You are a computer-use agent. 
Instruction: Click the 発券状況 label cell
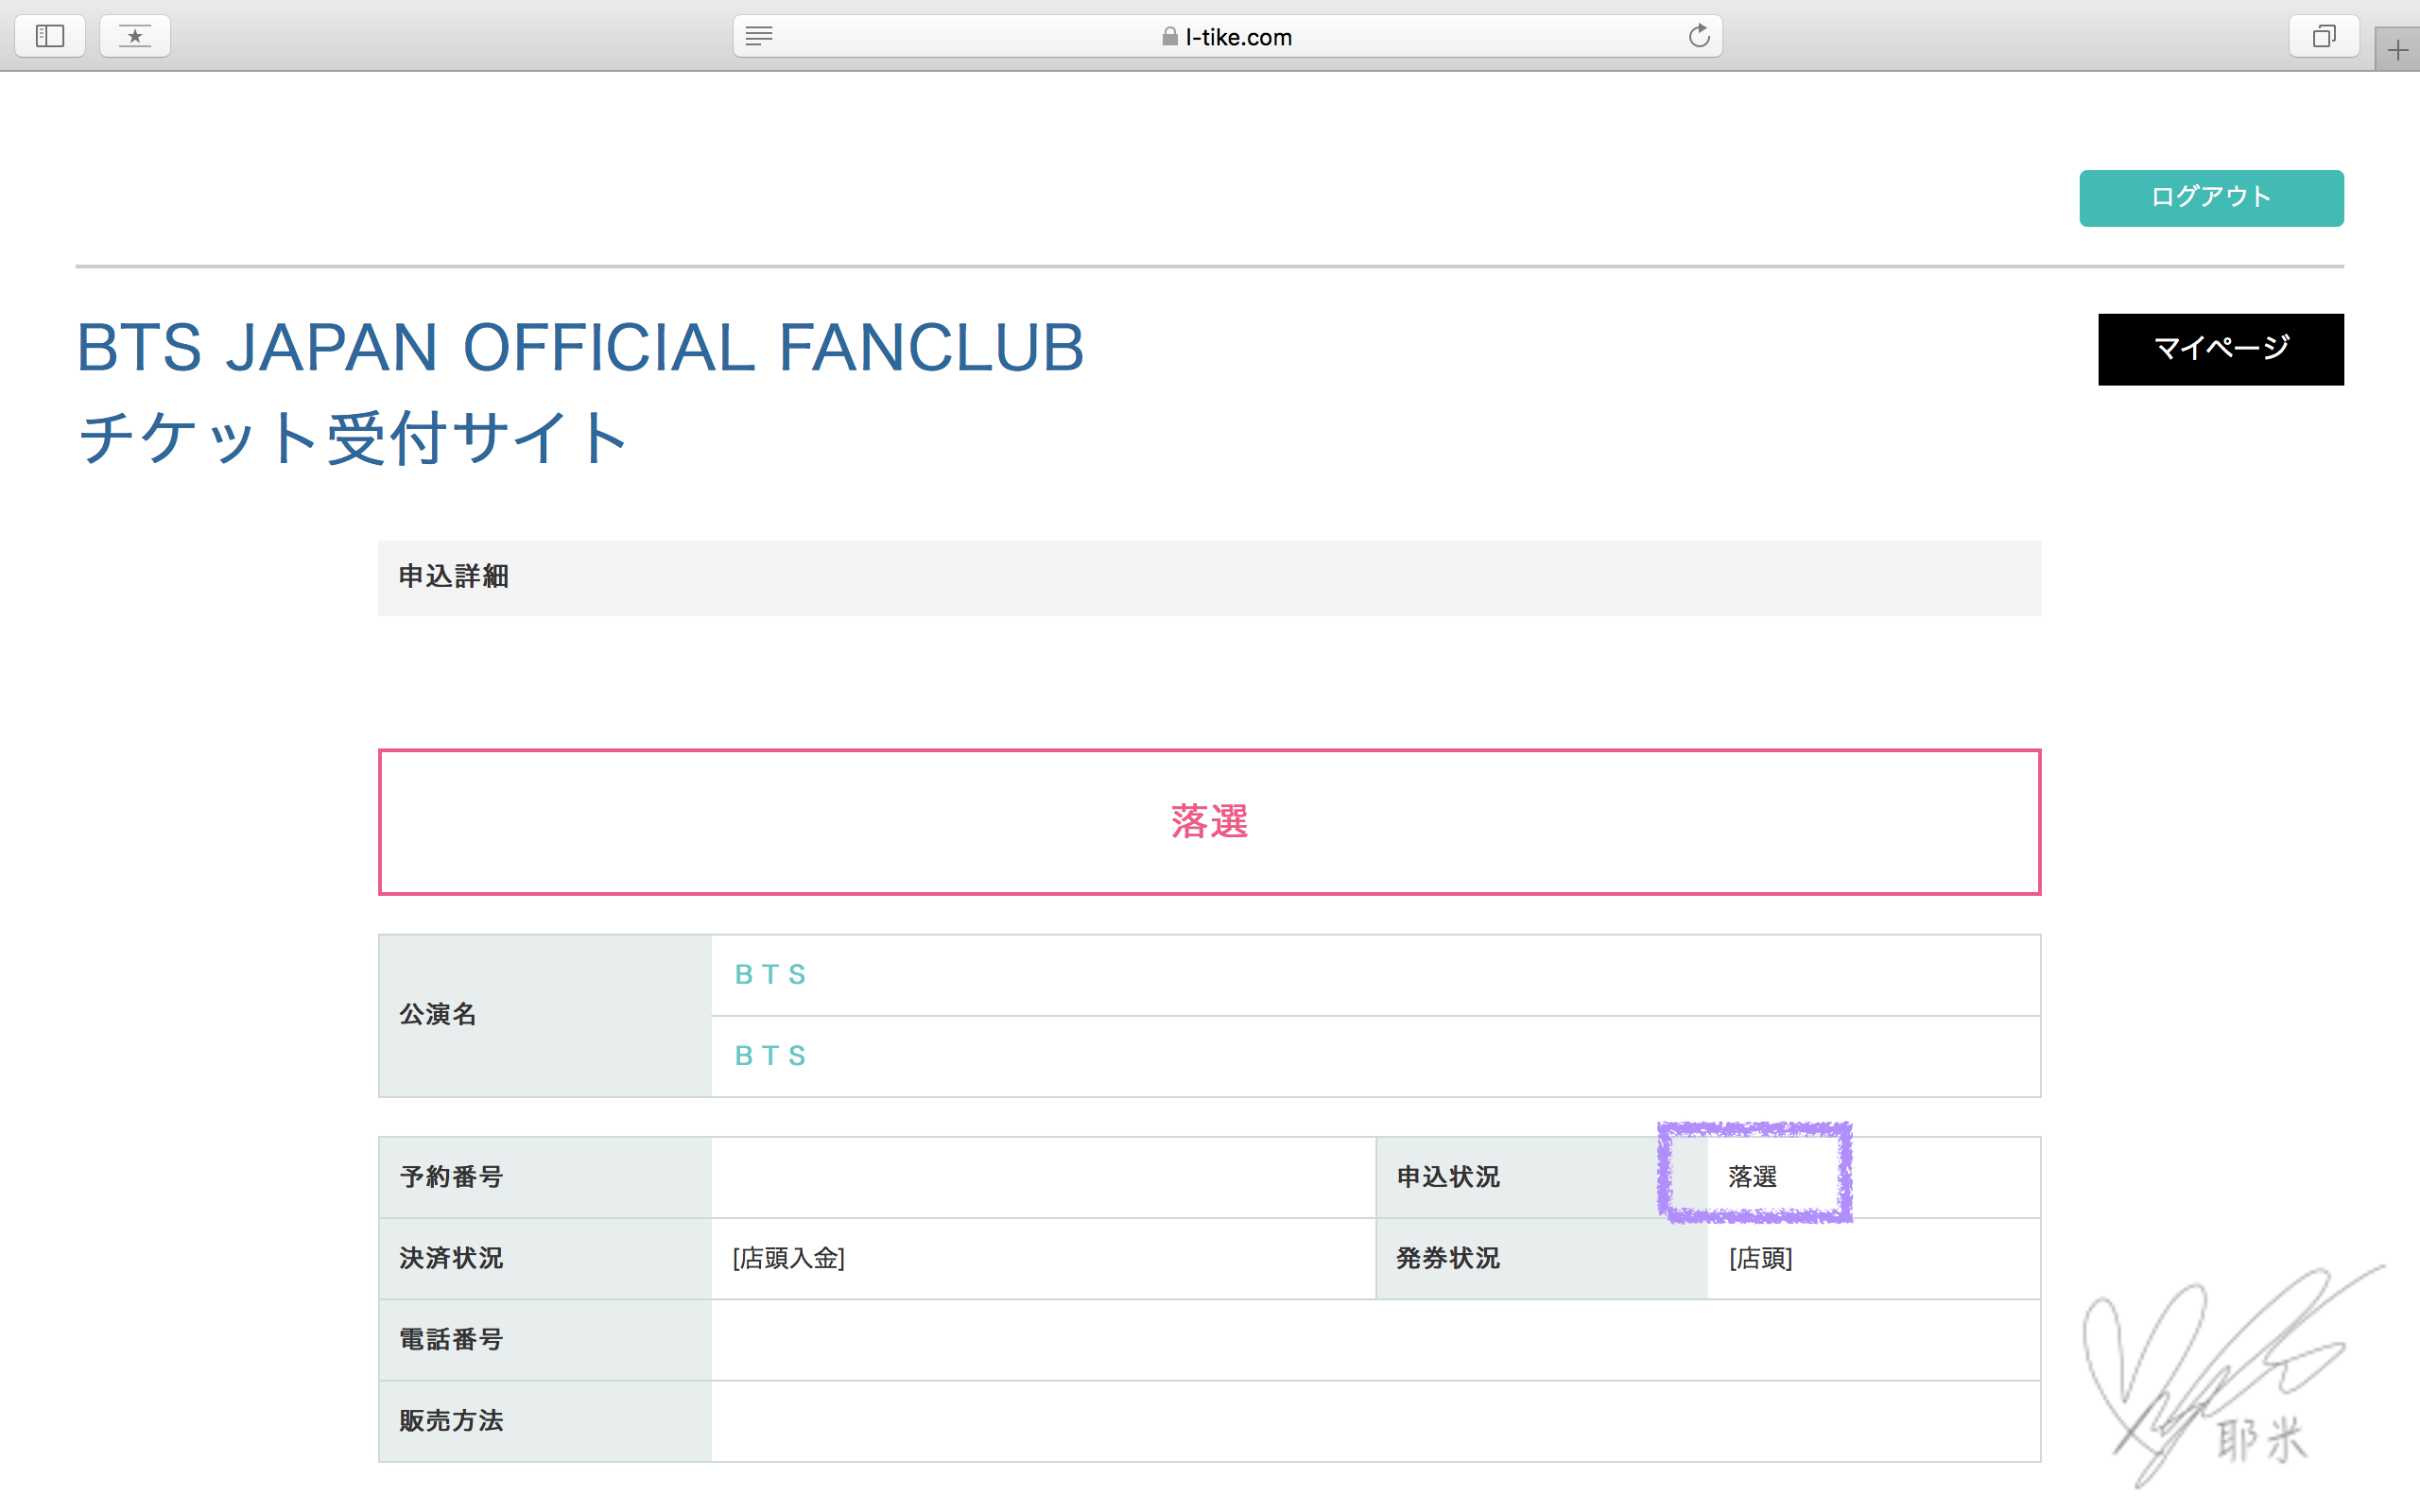1541,1259
